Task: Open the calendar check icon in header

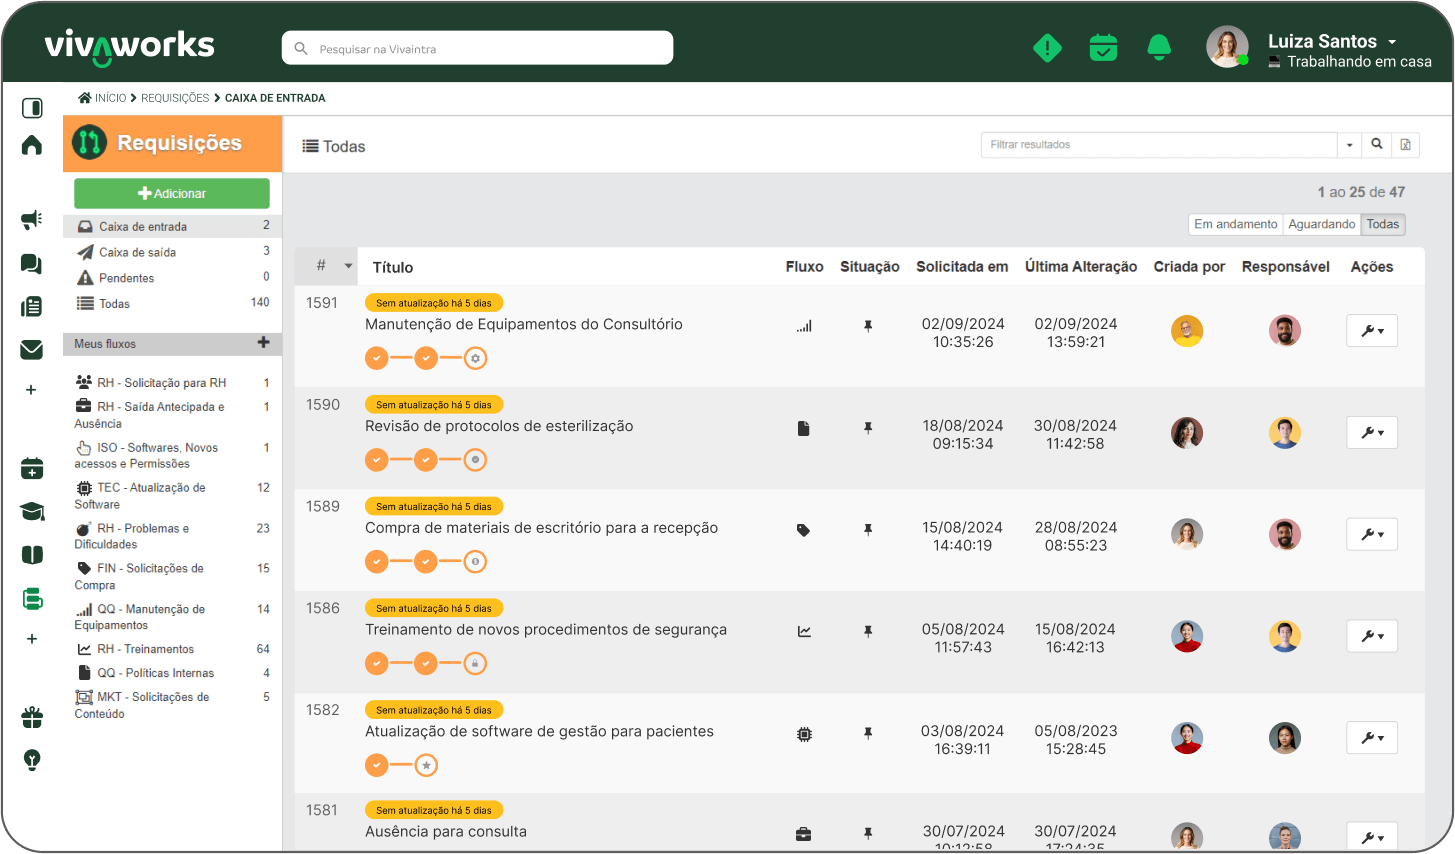Action: click(1103, 47)
